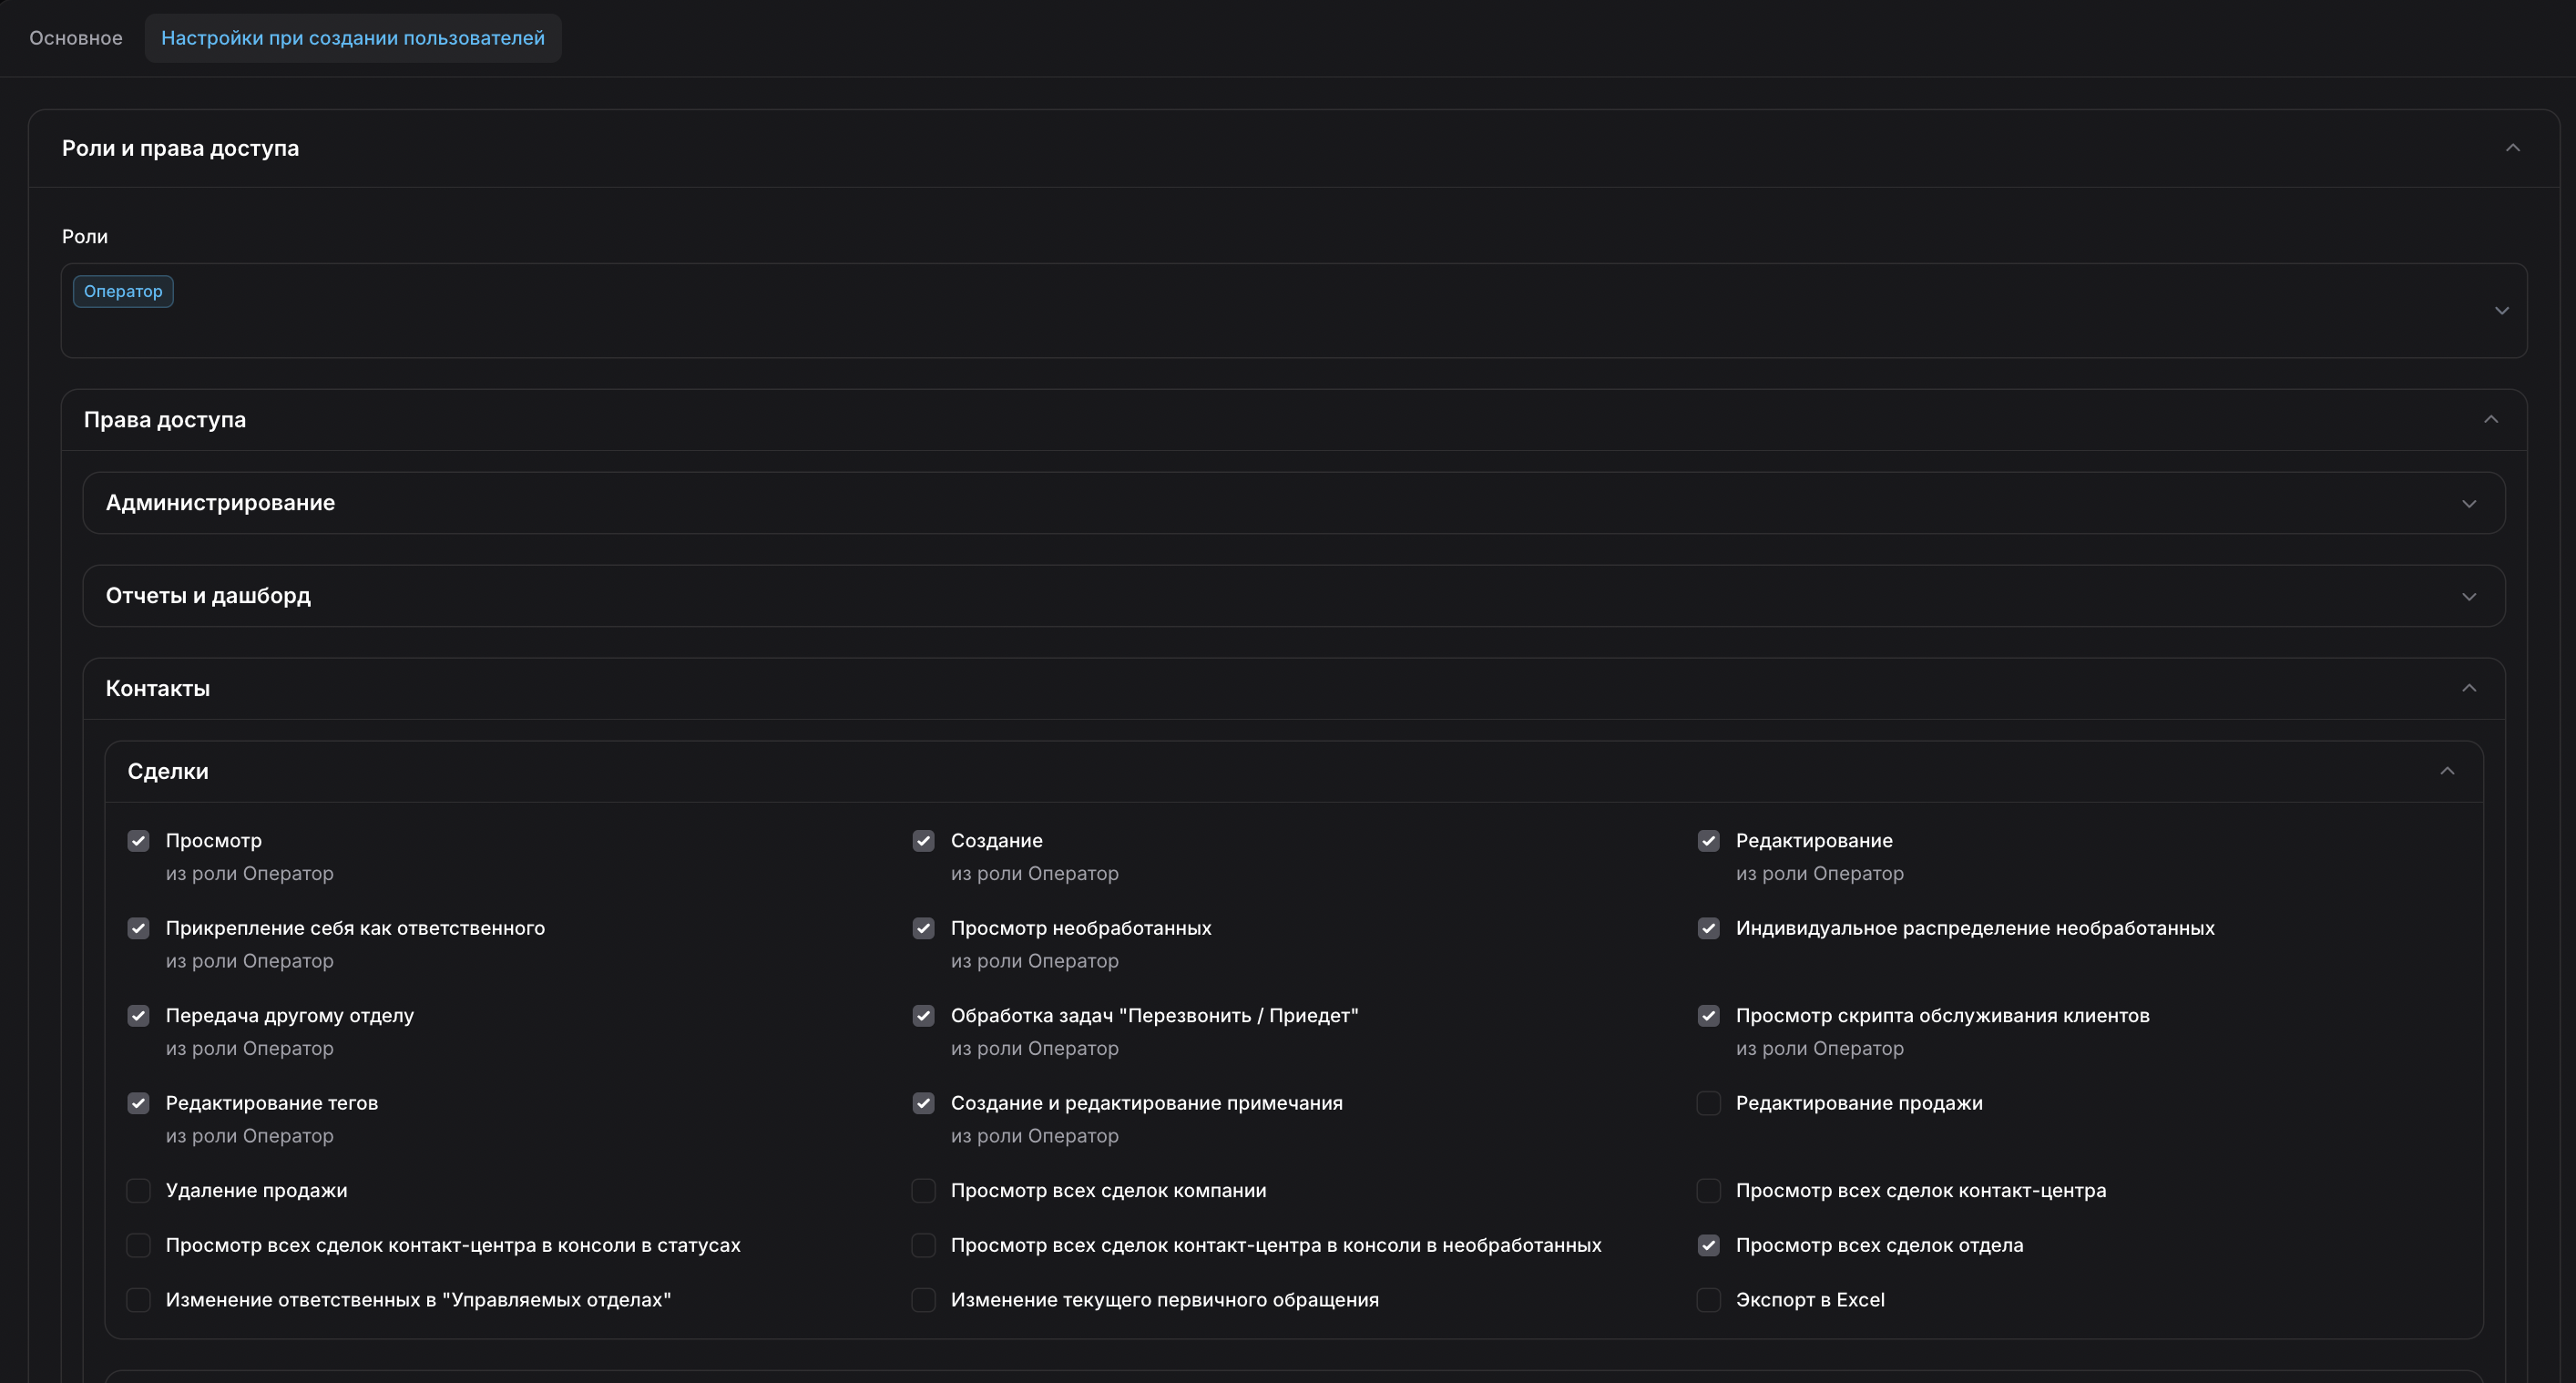Select Настройки при создании пользователей tab
The width and height of the screenshot is (2576, 1383).
tap(352, 38)
